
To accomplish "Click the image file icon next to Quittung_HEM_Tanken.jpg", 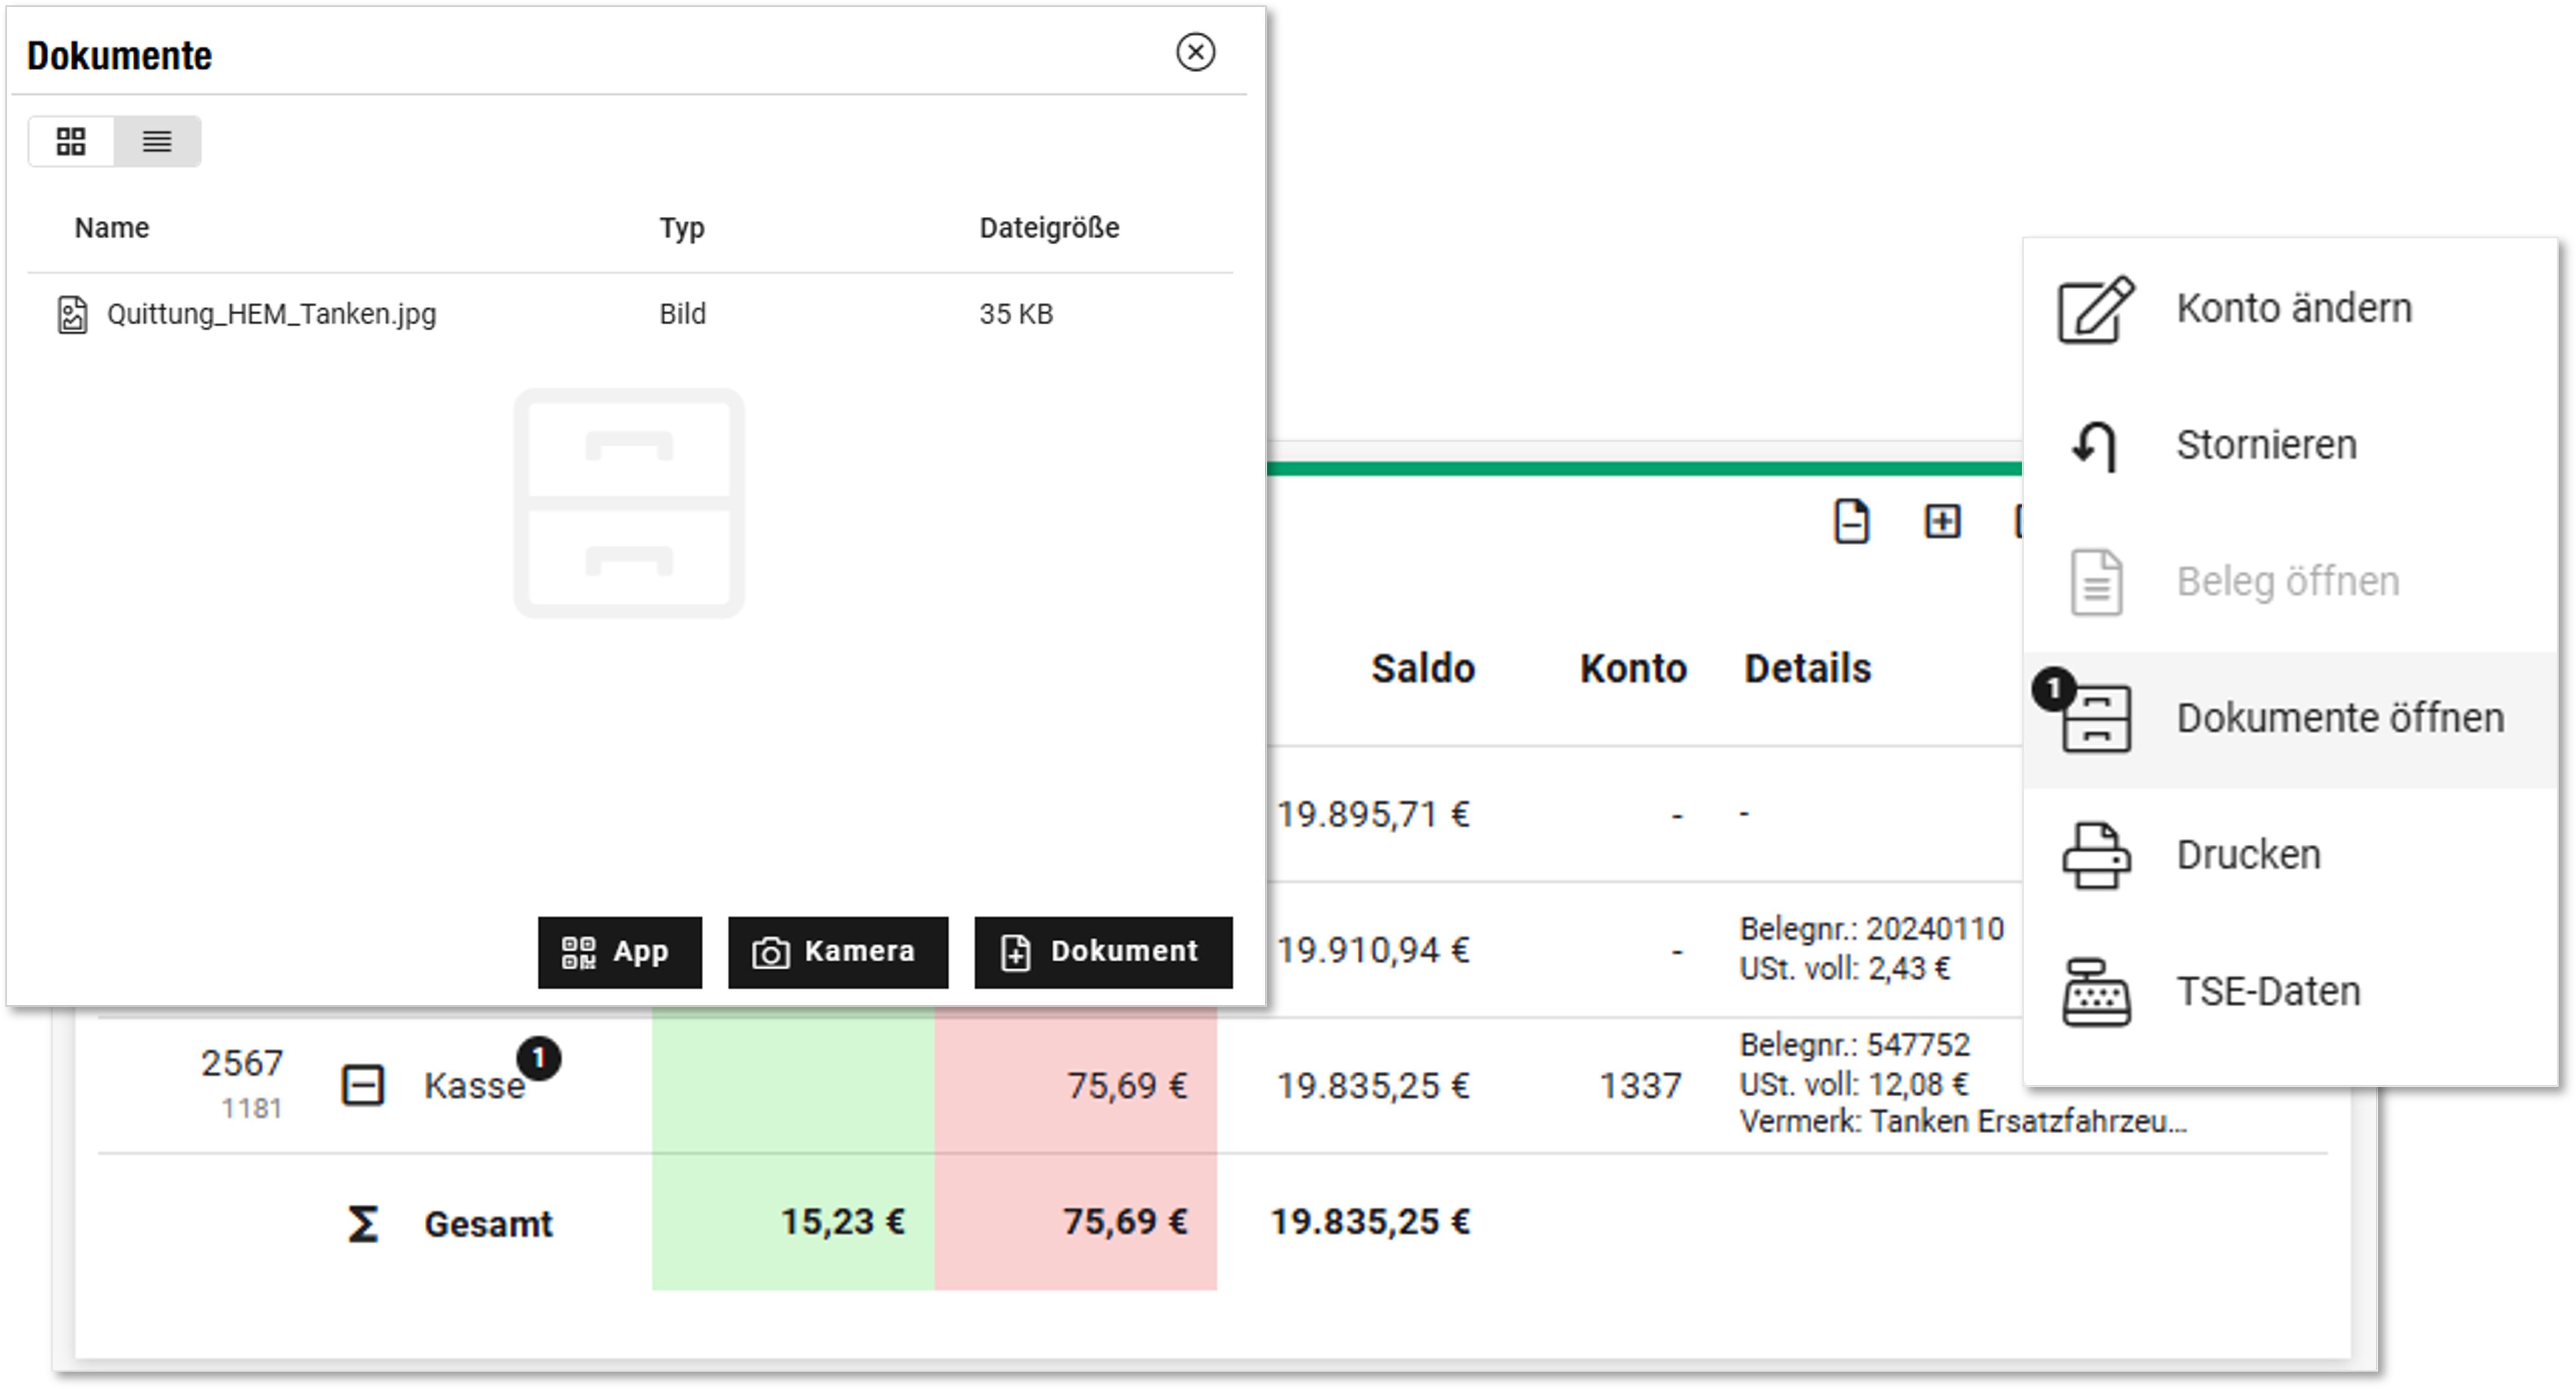I will 72,314.
